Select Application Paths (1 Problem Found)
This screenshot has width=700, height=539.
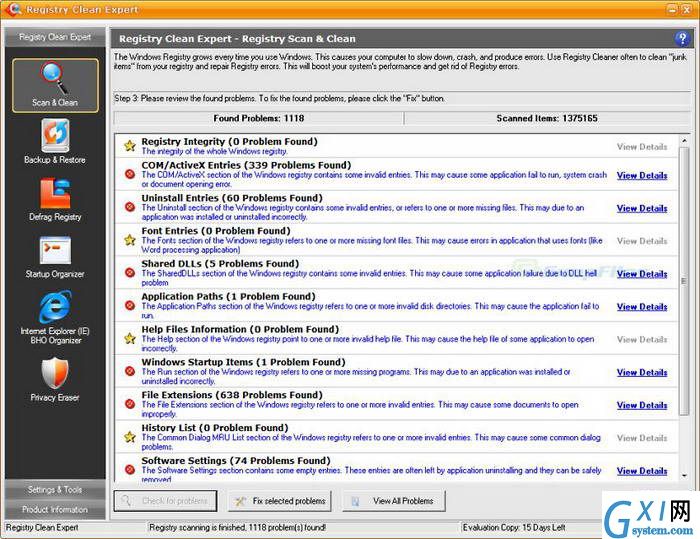[x=228, y=297]
